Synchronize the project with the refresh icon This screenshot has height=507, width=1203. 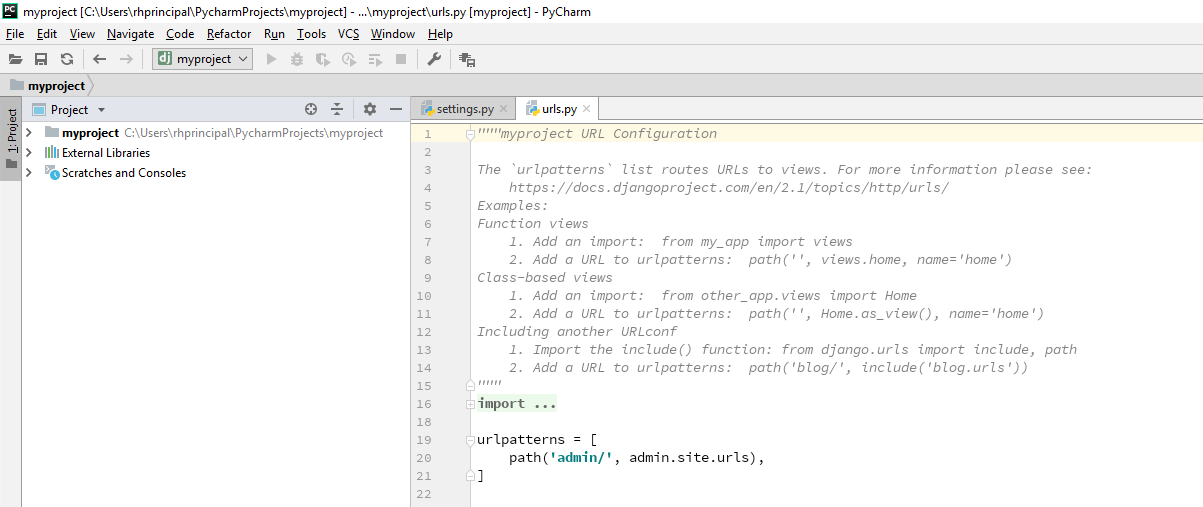click(x=66, y=60)
